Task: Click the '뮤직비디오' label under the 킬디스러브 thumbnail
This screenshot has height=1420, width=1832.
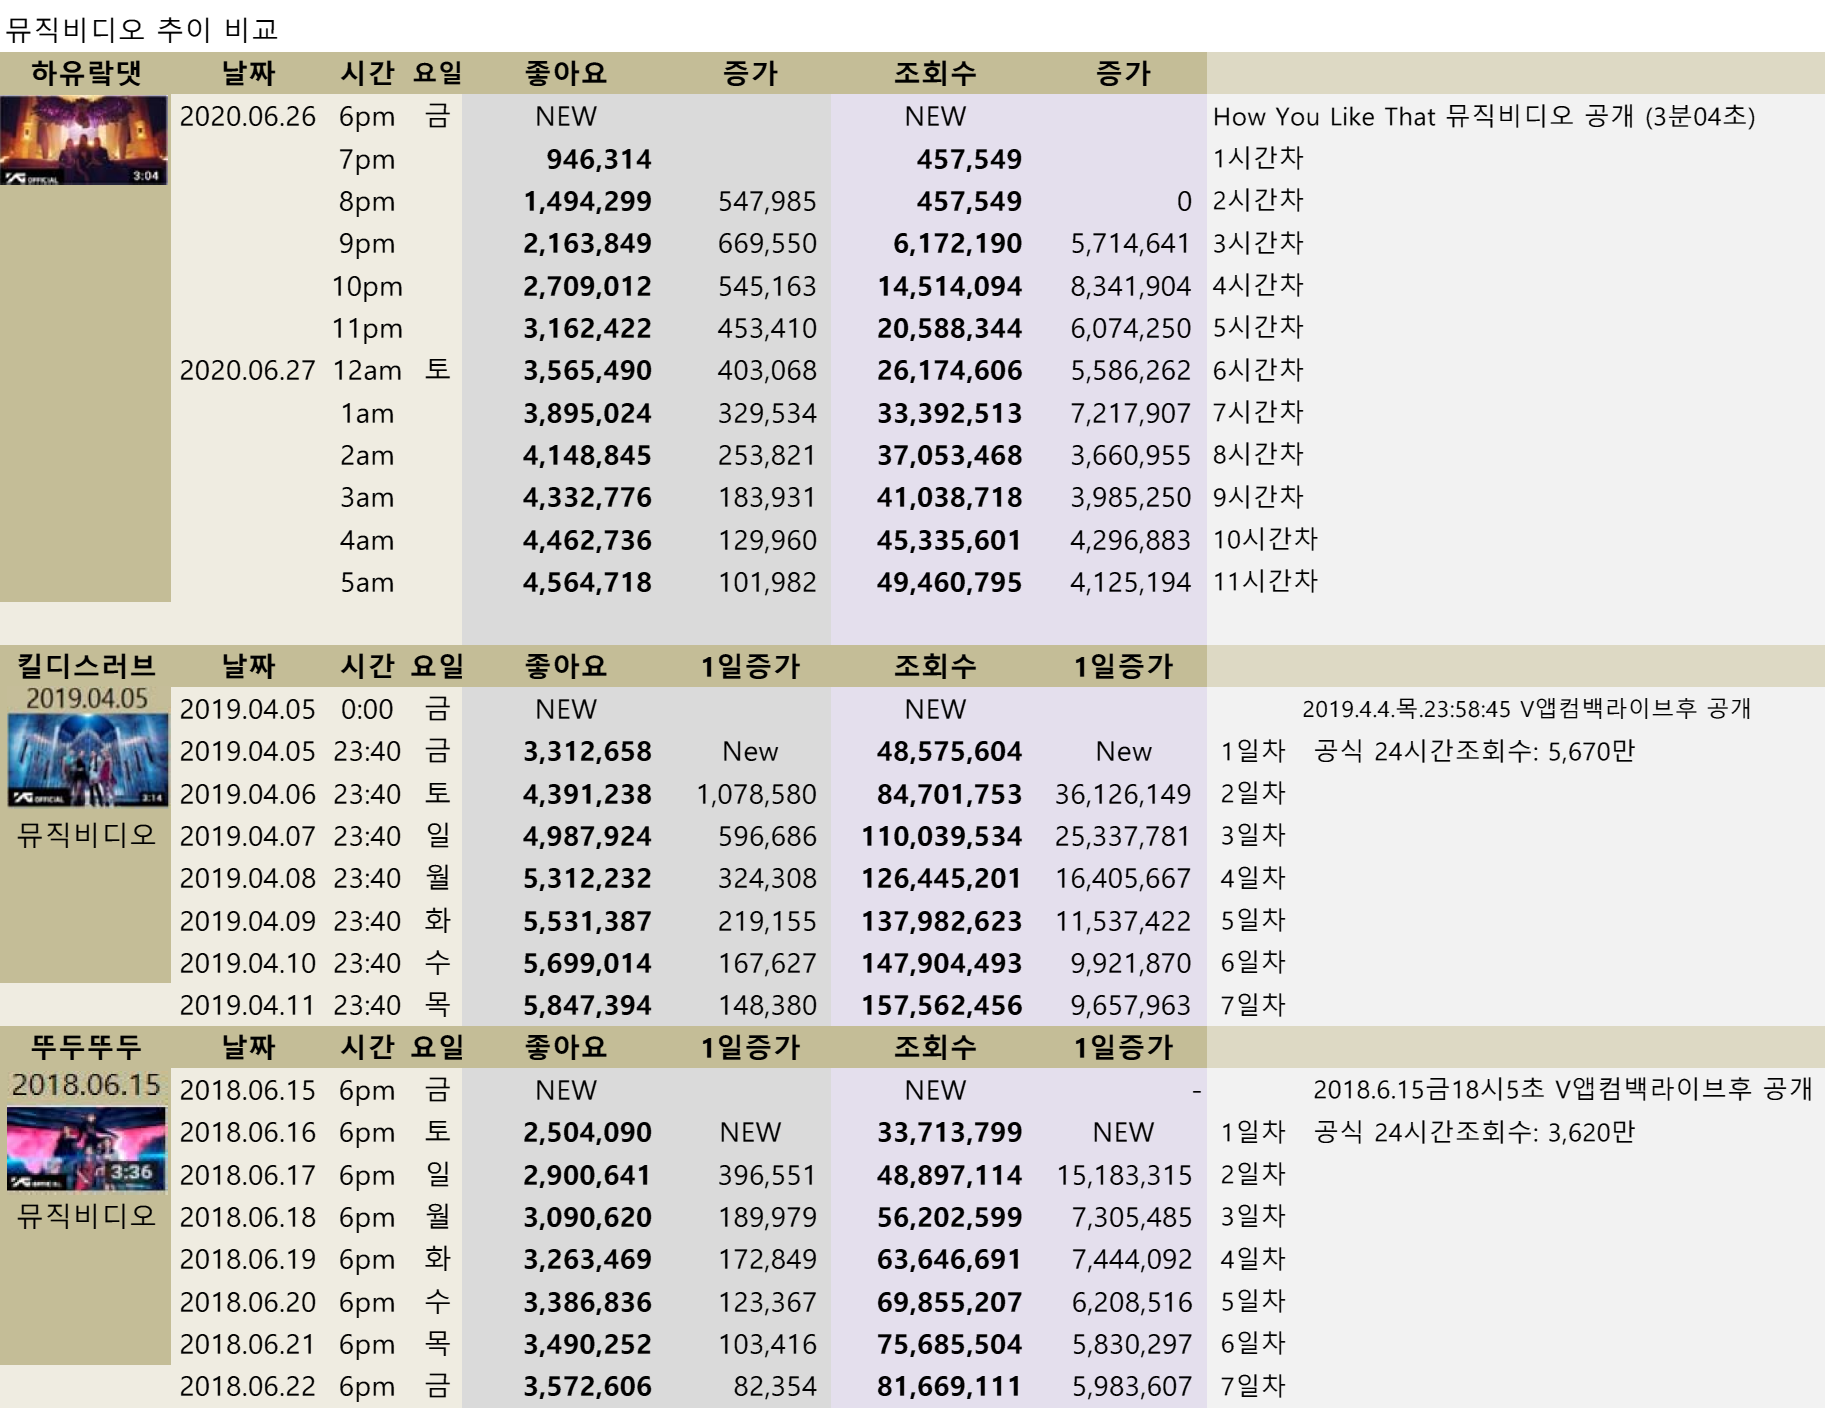Action: click(x=87, y=835)
